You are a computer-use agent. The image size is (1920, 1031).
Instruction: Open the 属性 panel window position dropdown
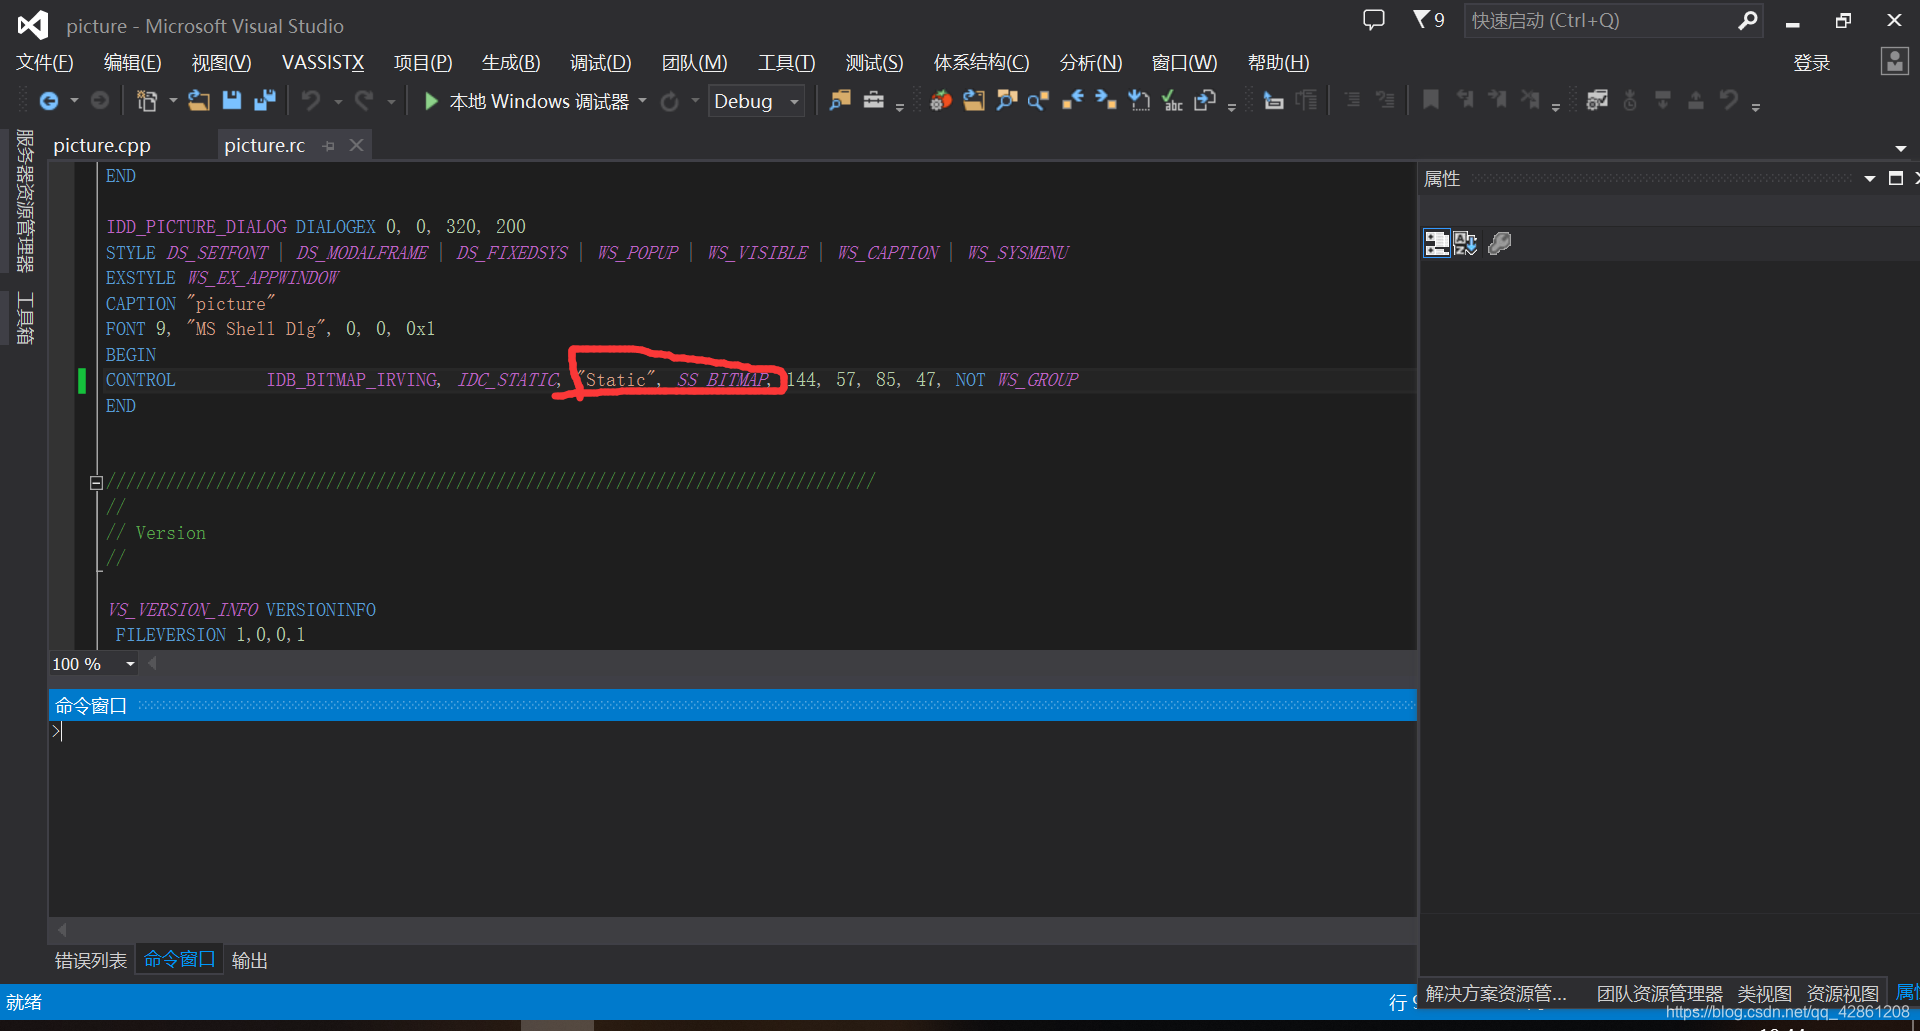click(1869, 179)
